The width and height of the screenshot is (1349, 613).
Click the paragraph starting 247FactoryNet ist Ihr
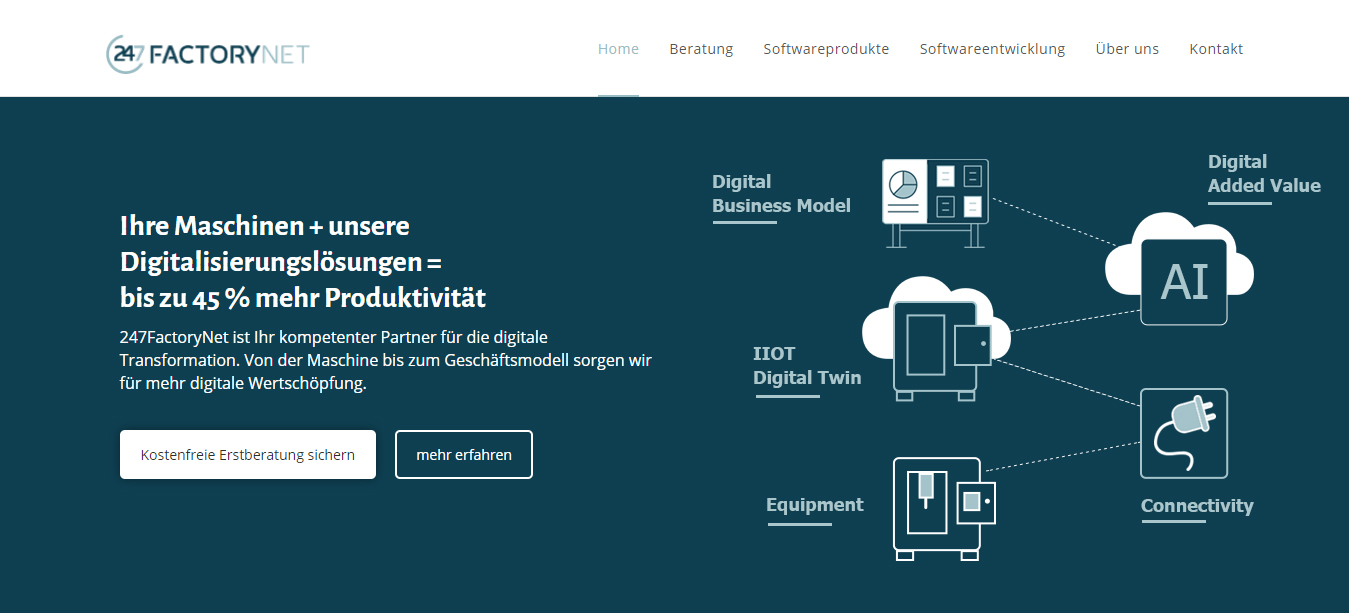386,360
